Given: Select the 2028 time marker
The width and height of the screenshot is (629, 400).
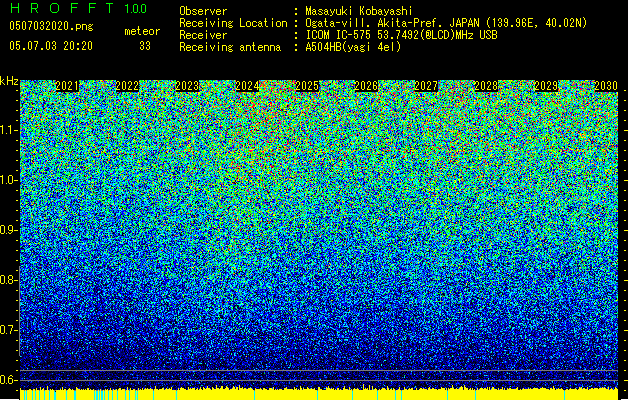Looking at the screenshot, I should pos(486,86).
